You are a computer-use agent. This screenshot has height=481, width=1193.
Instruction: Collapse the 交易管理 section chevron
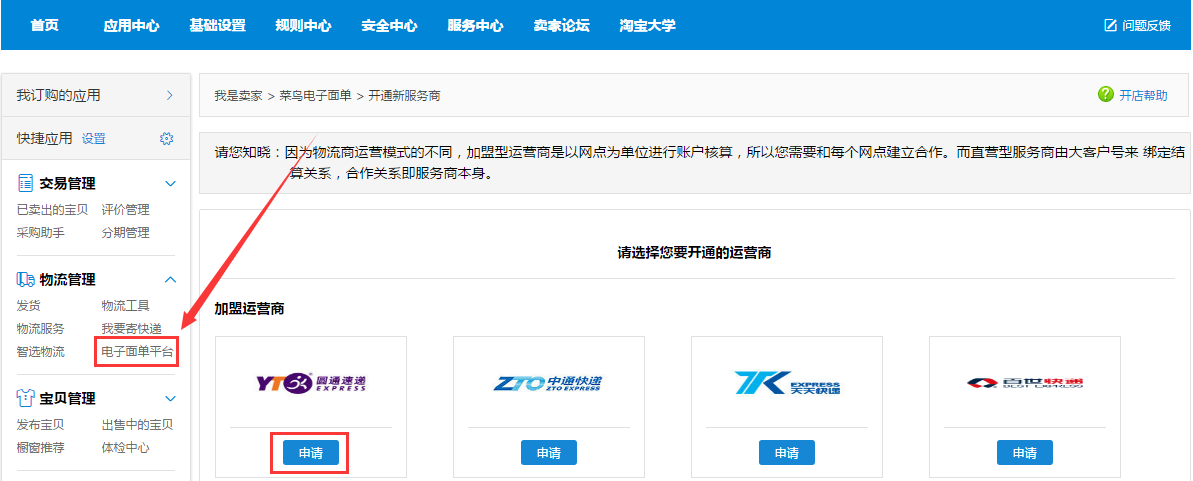point(170,183)
